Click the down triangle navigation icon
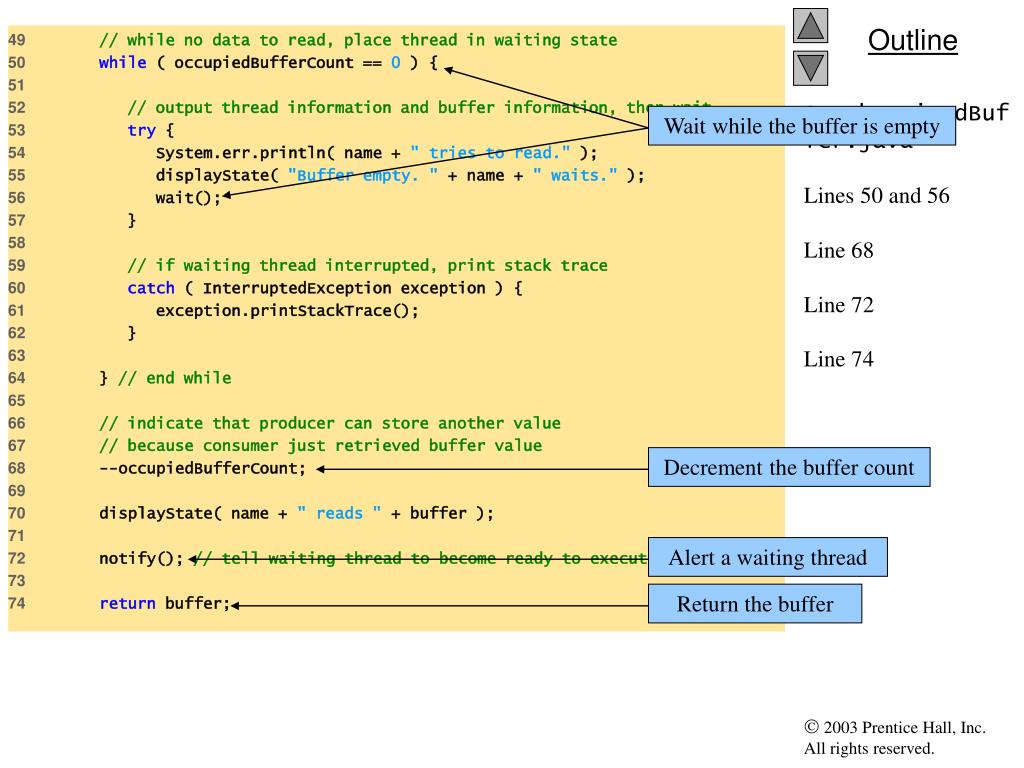The height and width of the screenshot is (768, 1024). 810,70
